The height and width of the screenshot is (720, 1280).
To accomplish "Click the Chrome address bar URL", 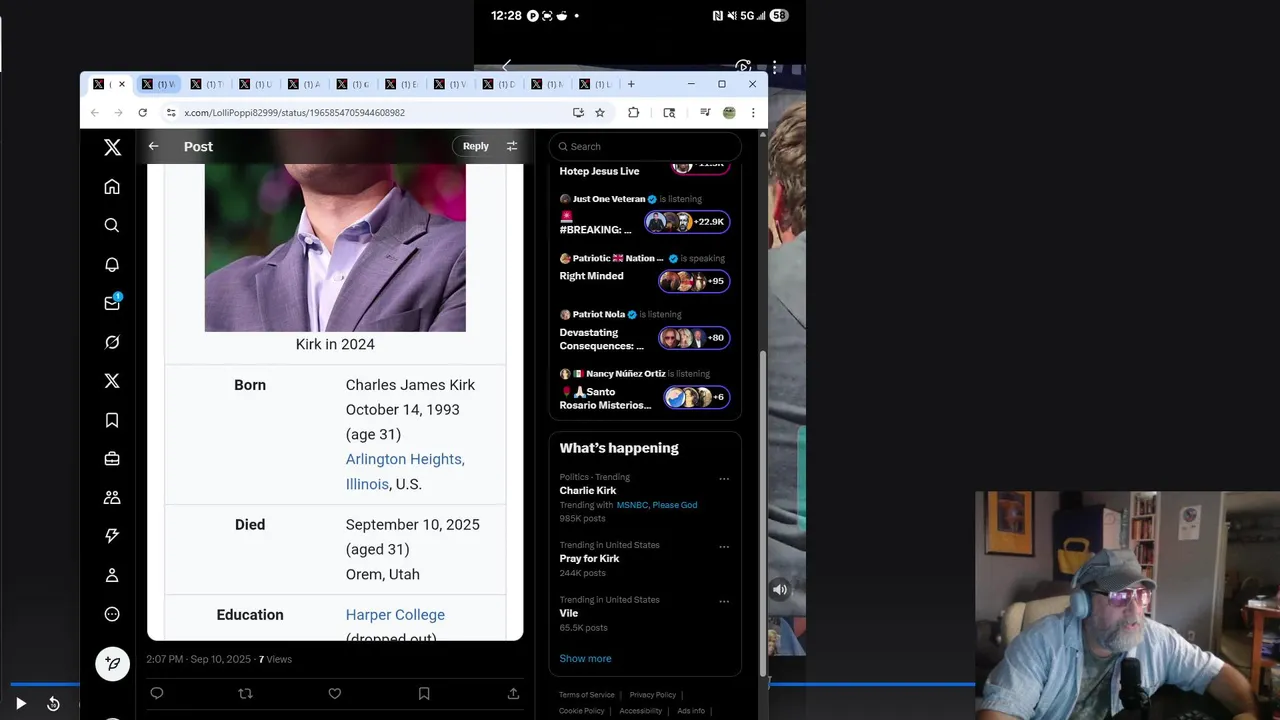I will point(294,113).
